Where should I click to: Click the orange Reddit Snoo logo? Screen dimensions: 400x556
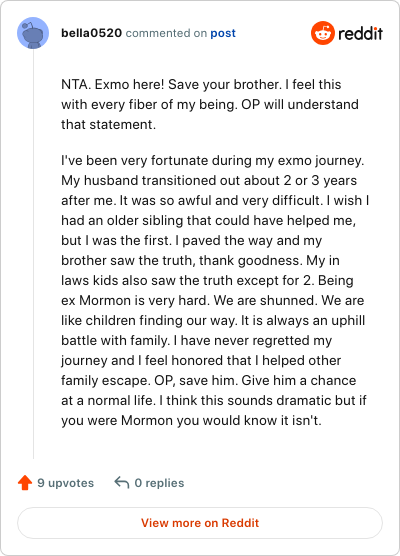tap(323, 33)
